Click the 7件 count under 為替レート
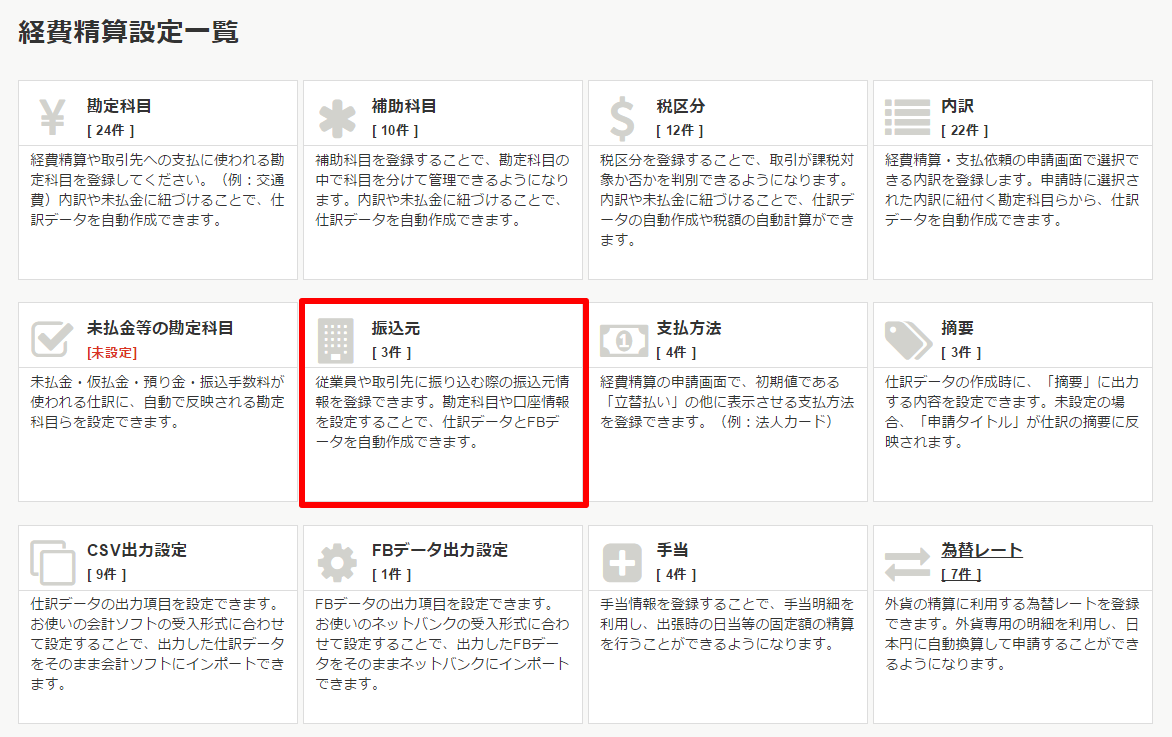This screenshot has height=737, width=1172. (961, 574)
